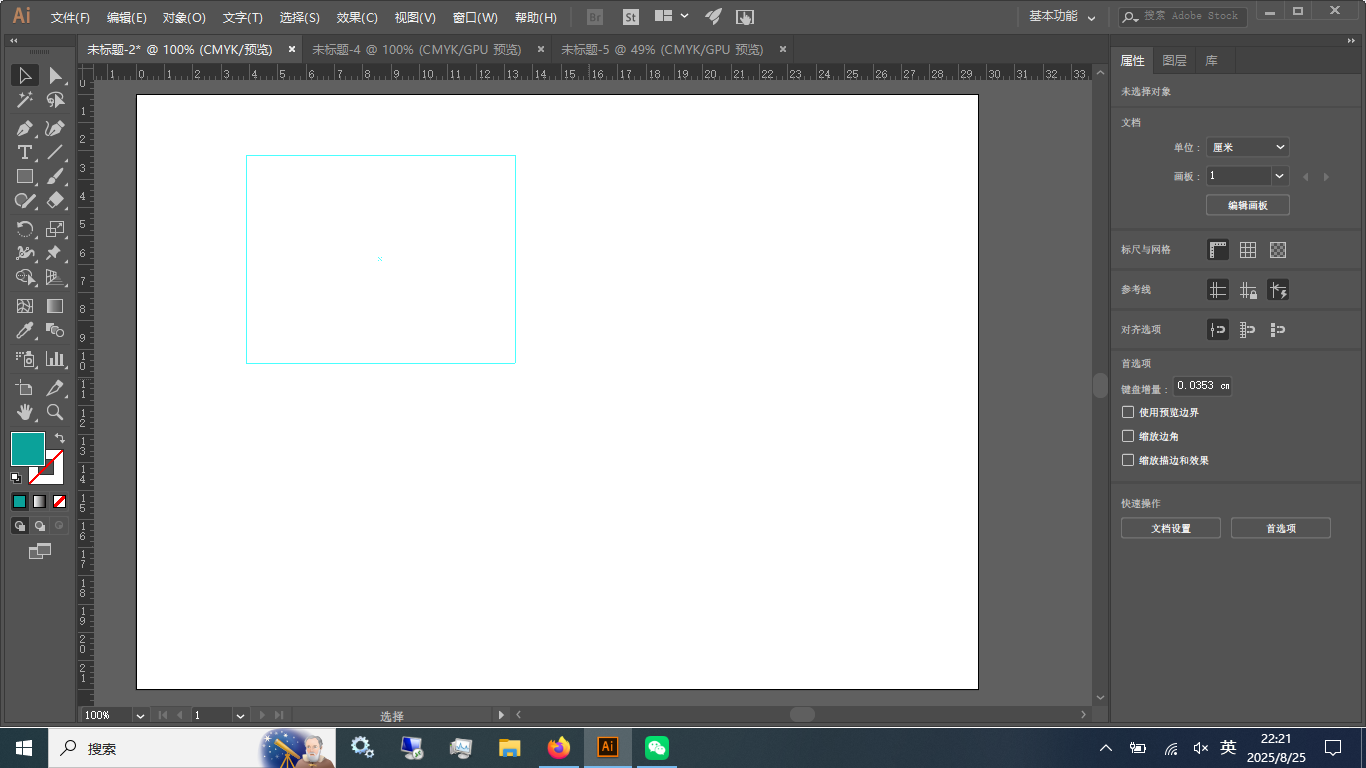This screenshot has width=1366, height=768.
Task: Toggle the grid display icon
Action: pyautogui.click(x=1248, y=250)
